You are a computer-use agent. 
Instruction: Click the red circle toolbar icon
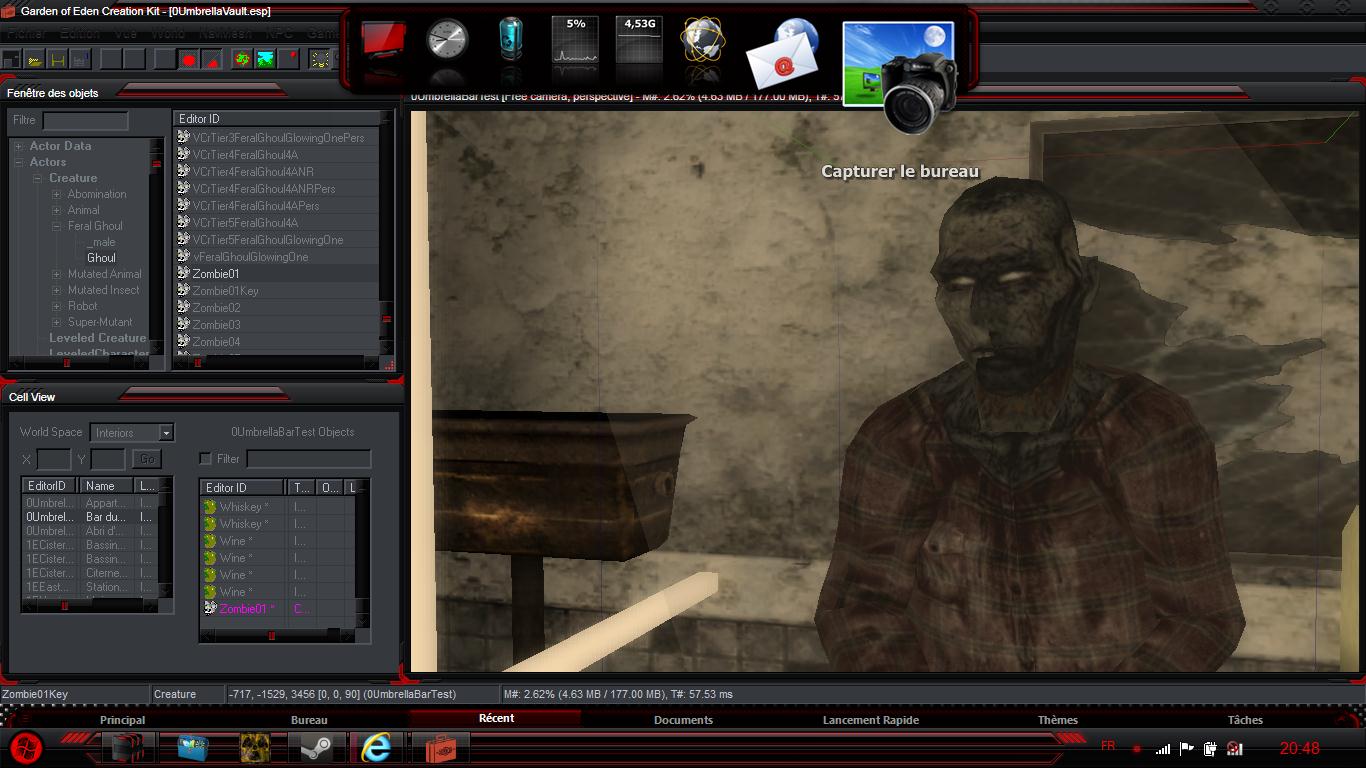coord(188,60)
